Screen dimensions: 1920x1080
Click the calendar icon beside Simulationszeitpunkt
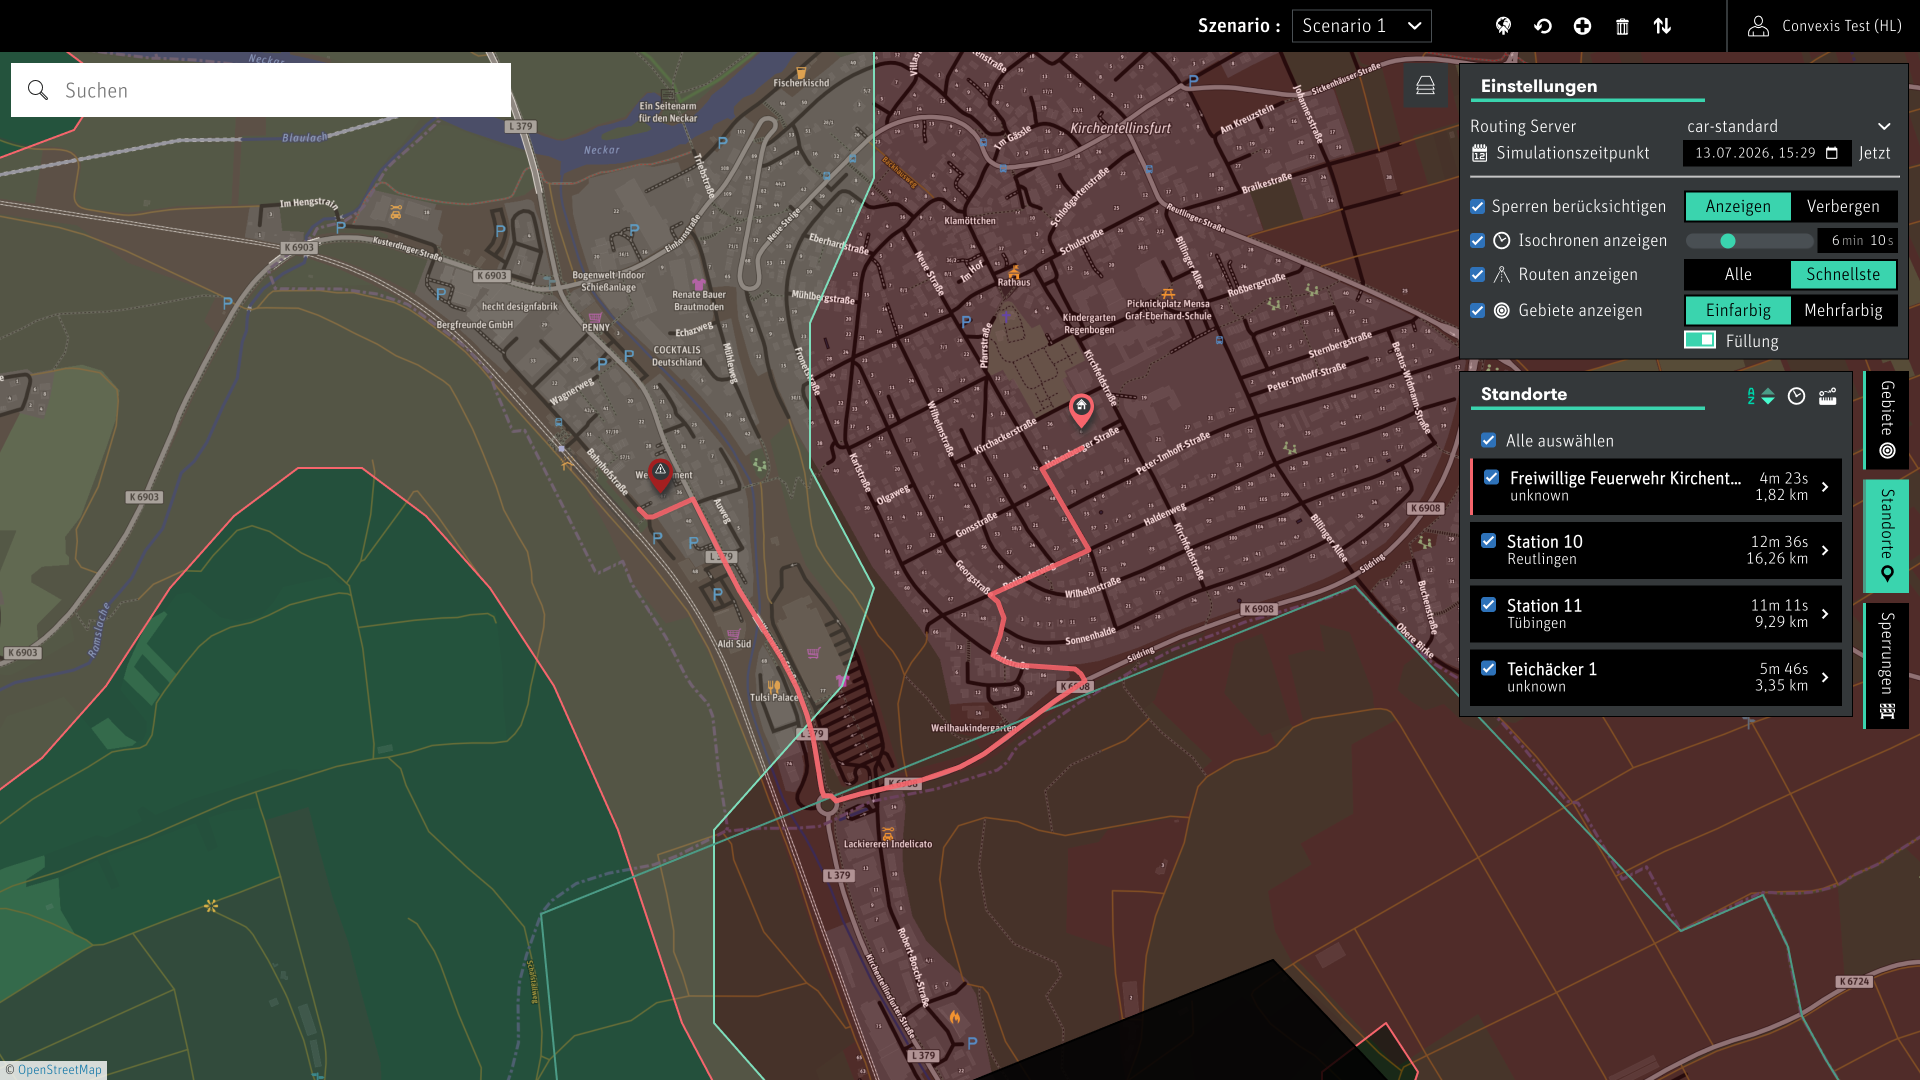click(x=1480, y=153)
